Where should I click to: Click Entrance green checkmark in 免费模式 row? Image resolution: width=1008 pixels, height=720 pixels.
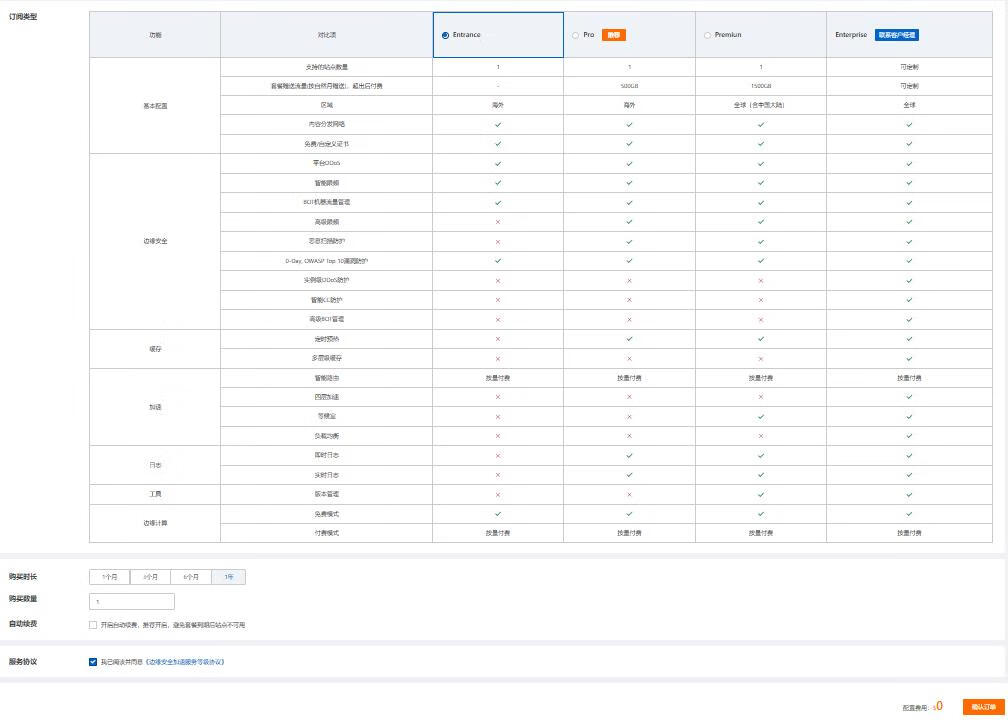498,514
